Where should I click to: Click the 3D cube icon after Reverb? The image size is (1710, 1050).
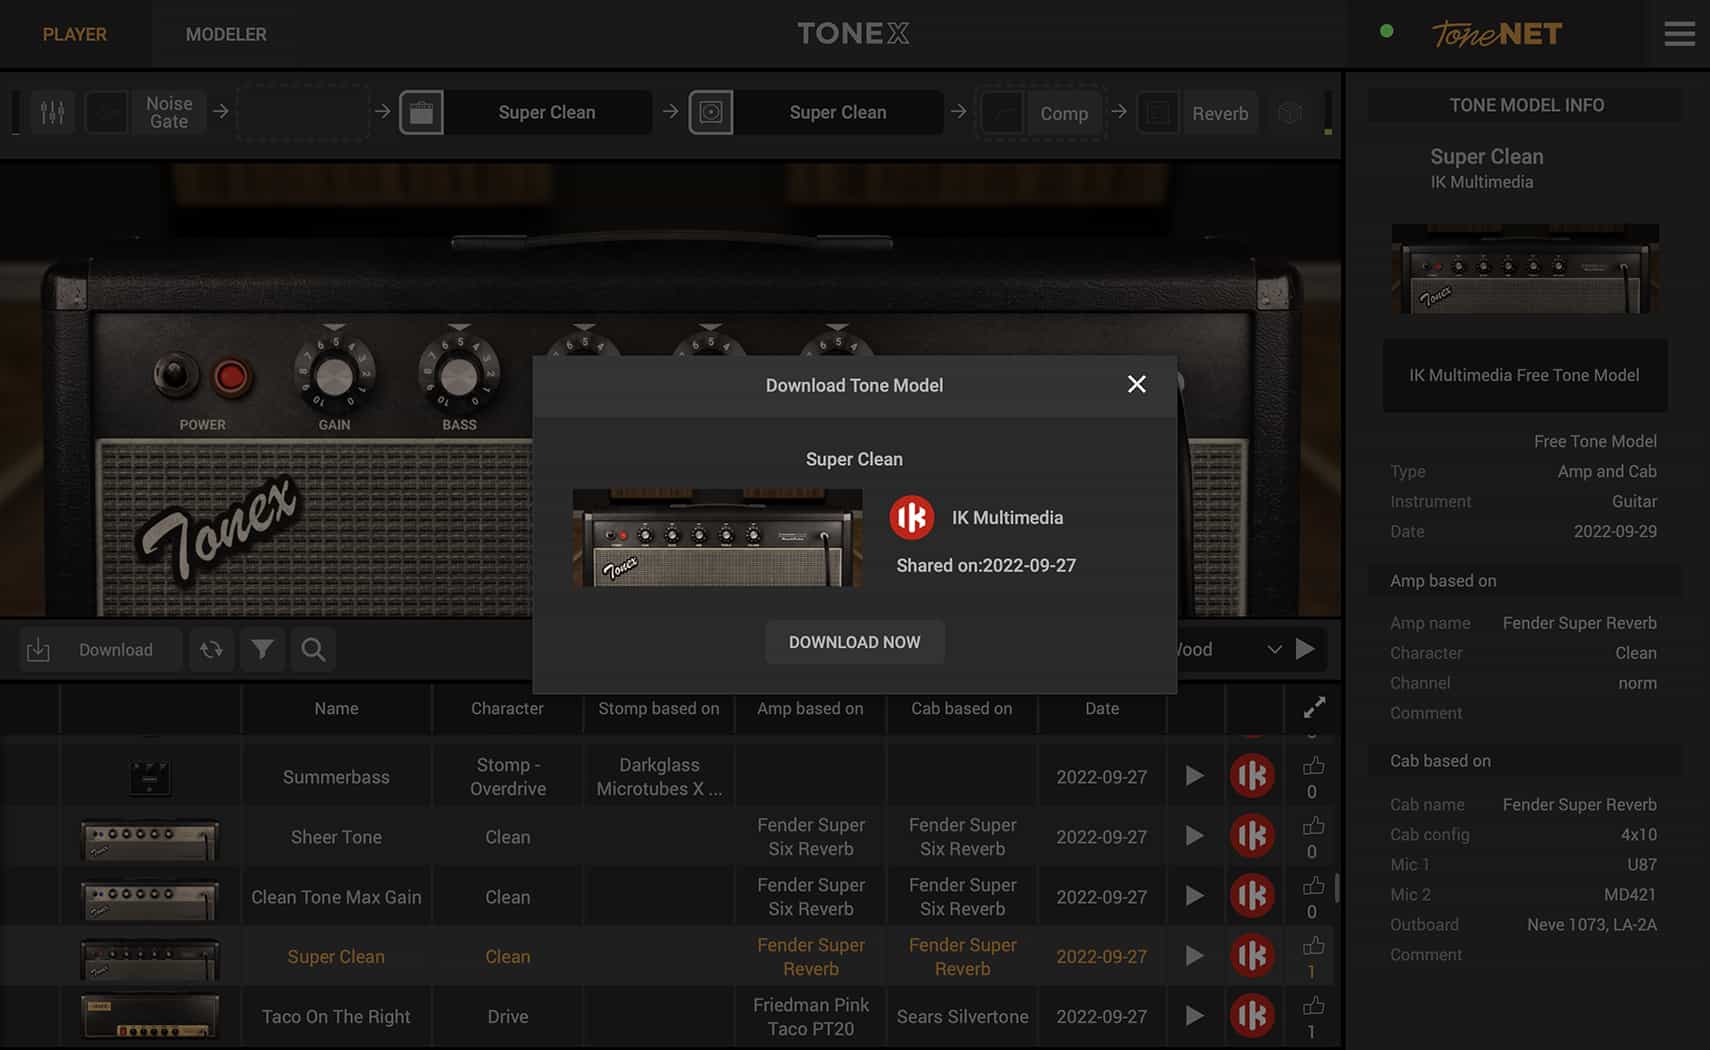(1290, 113)
